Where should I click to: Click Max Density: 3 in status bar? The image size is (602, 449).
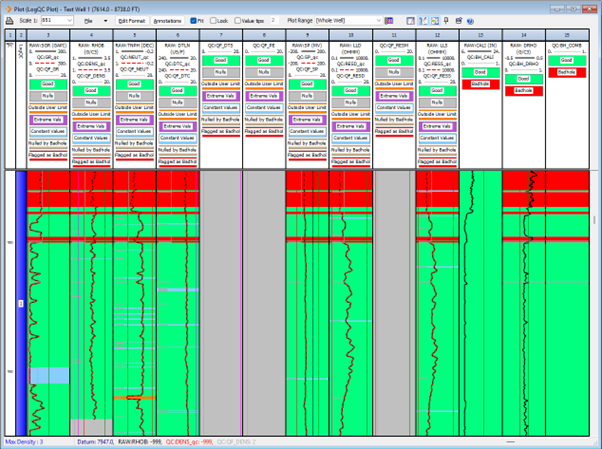coord(24,442)
